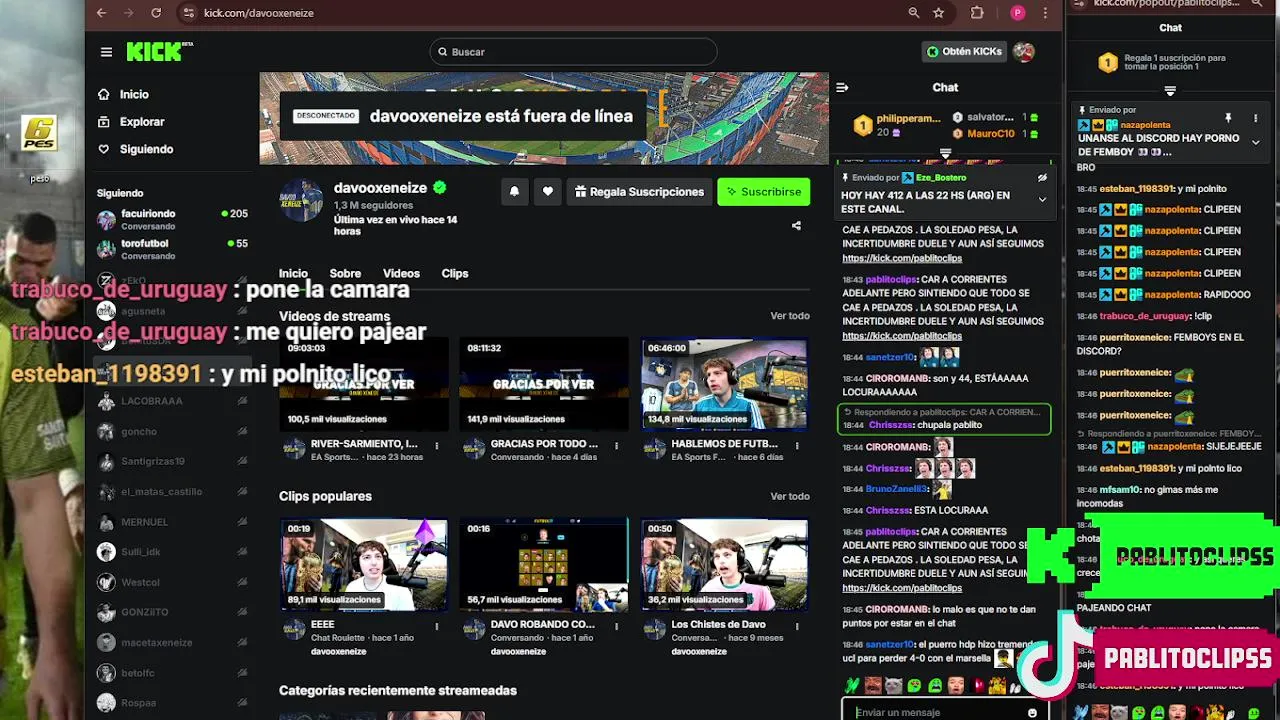Screen dimensions: 1280x720
Task: Open the browser extensions puzzle icon
Action: pyautogui.click(x=978, y=13)
